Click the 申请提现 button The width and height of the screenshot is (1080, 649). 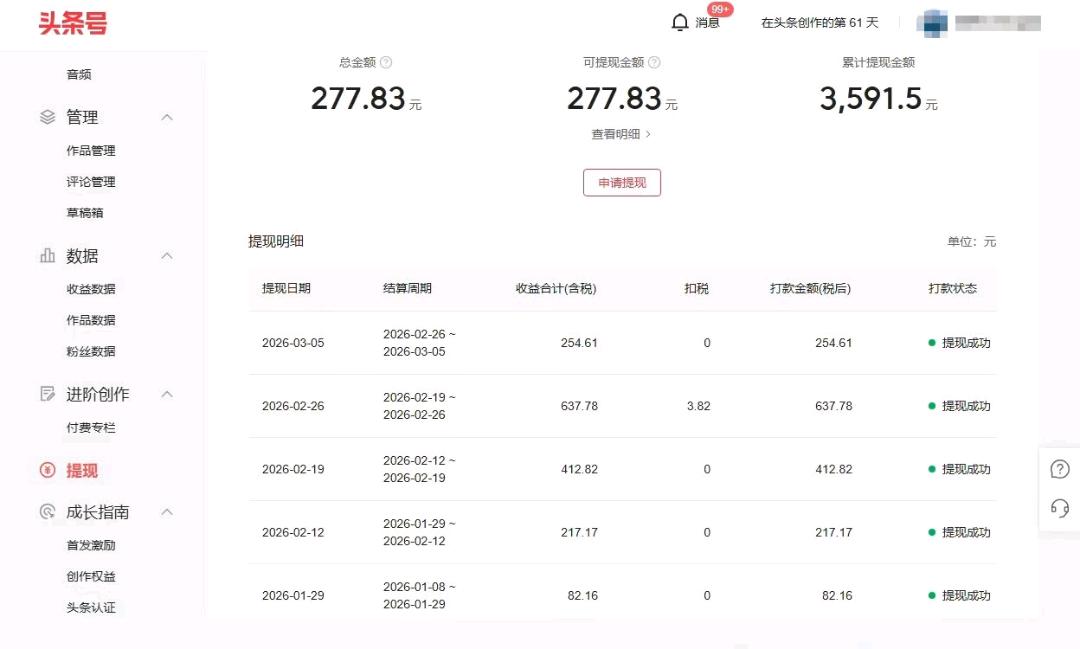(x=622, y=182)
